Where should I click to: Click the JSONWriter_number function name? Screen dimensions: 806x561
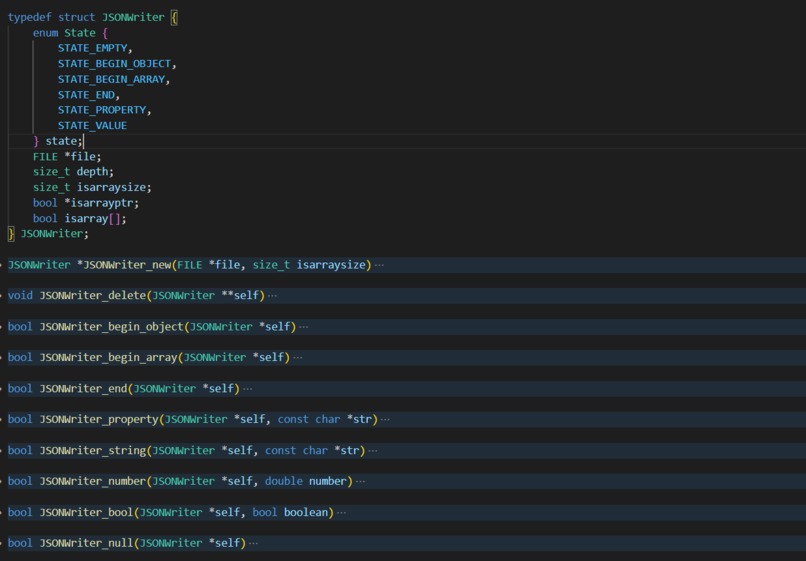coord(93,481)
